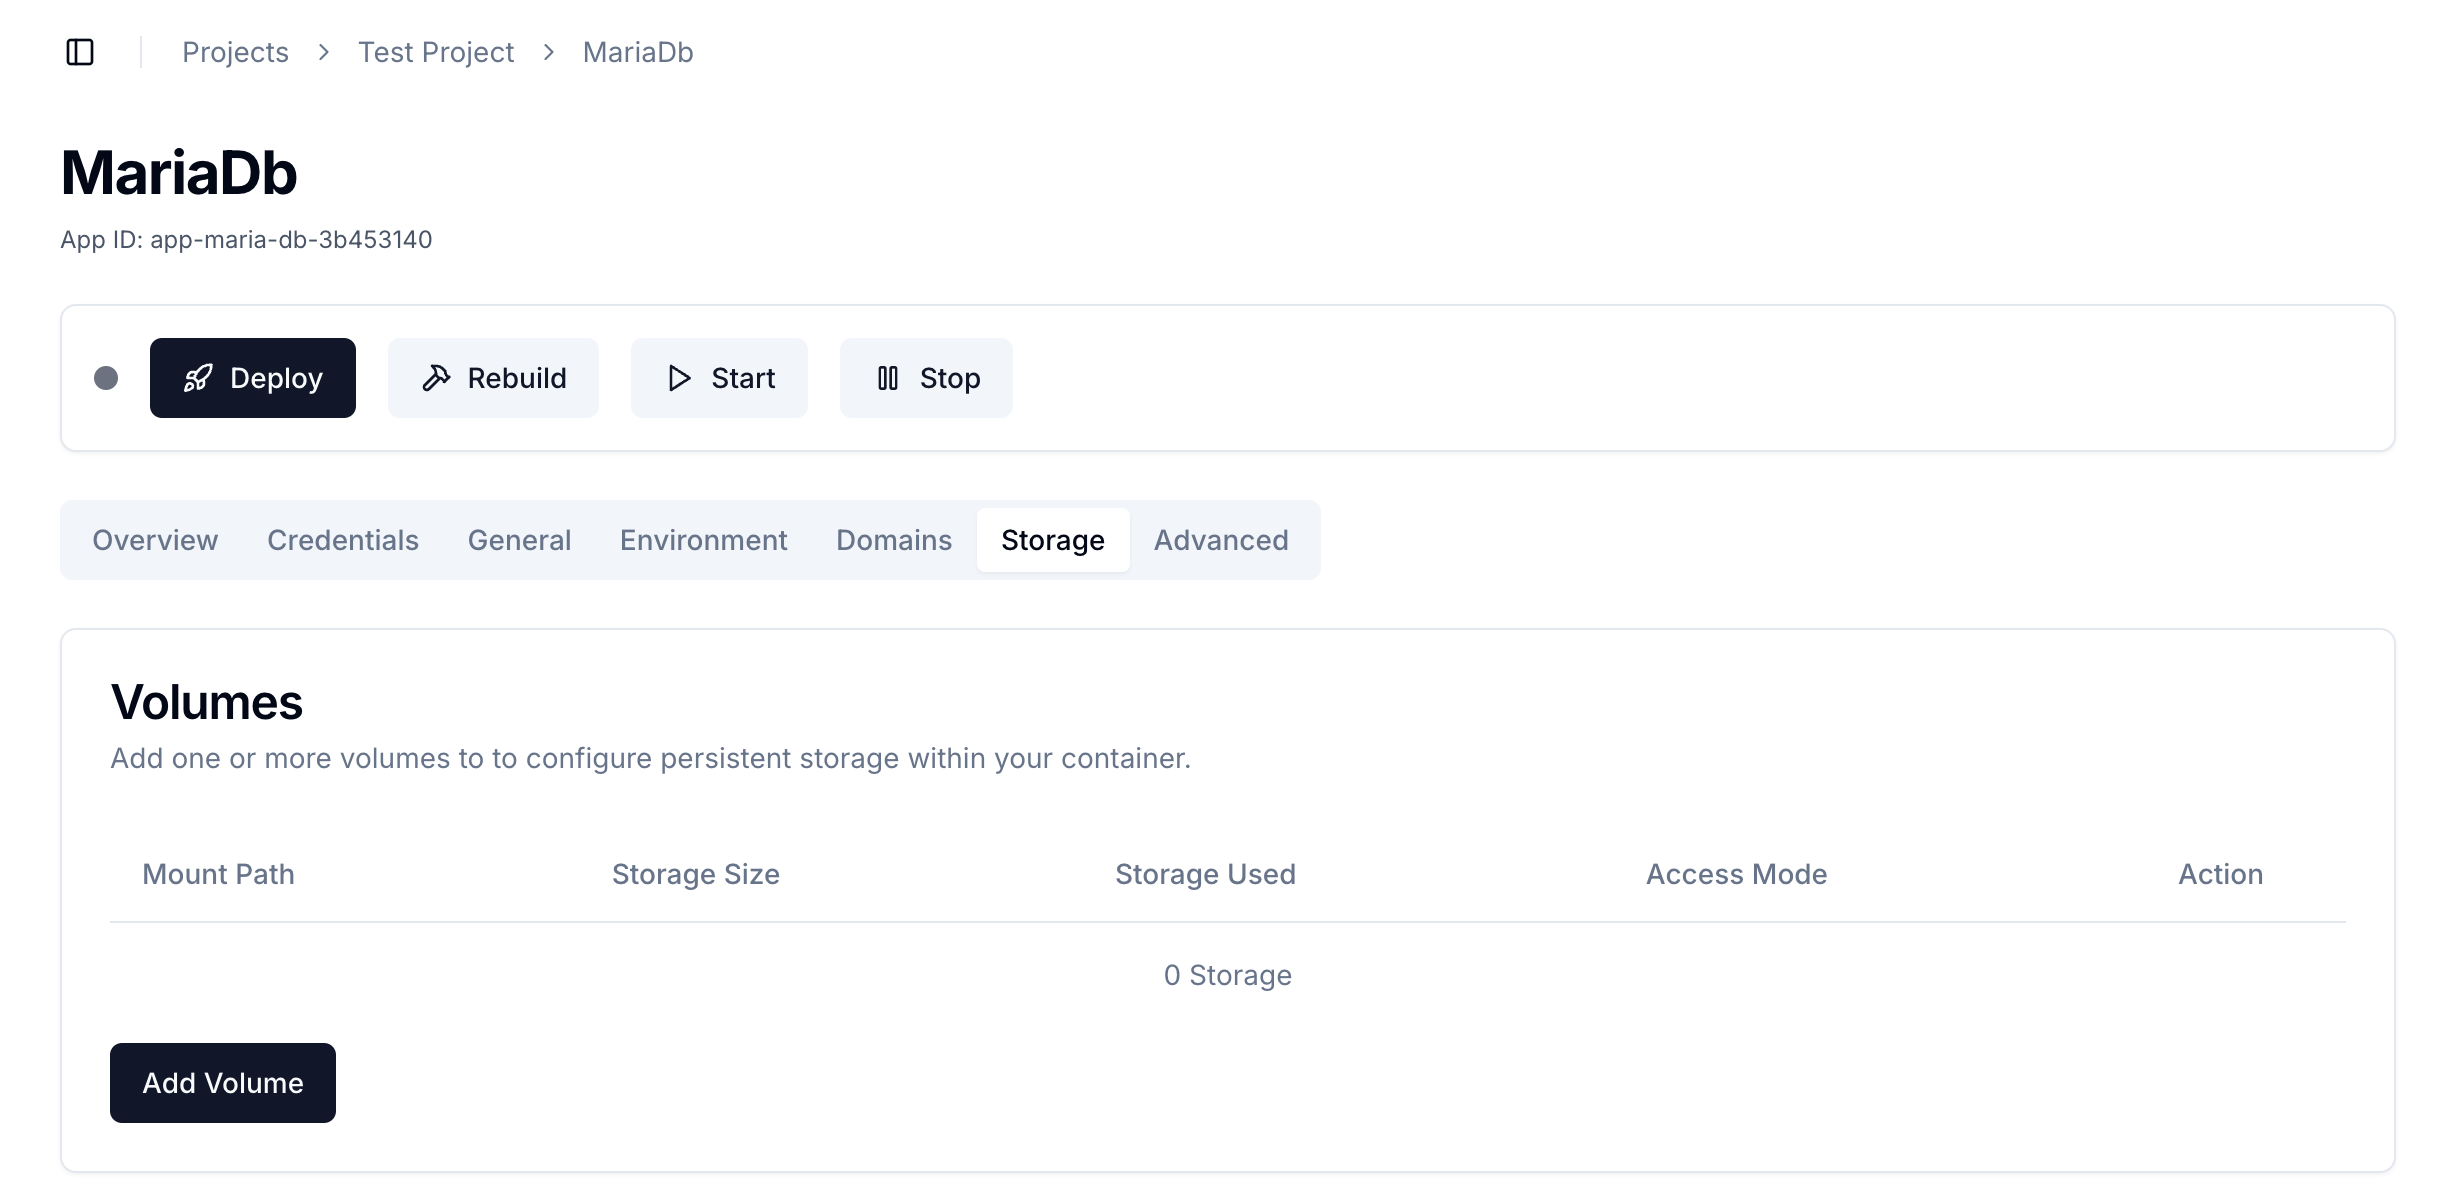Click the play triangle icon on Start
The image size is (2452, 1196).
click(679, 378)
